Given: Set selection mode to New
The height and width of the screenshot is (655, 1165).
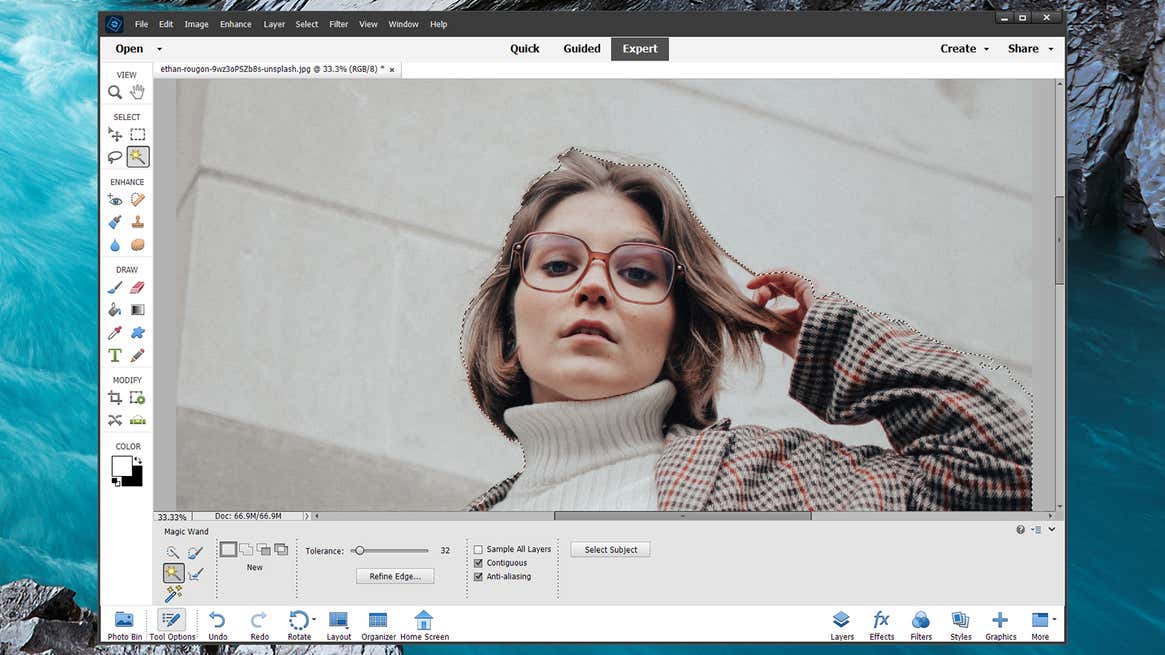Looking at the screenshot, I should [x=228, y=550].
